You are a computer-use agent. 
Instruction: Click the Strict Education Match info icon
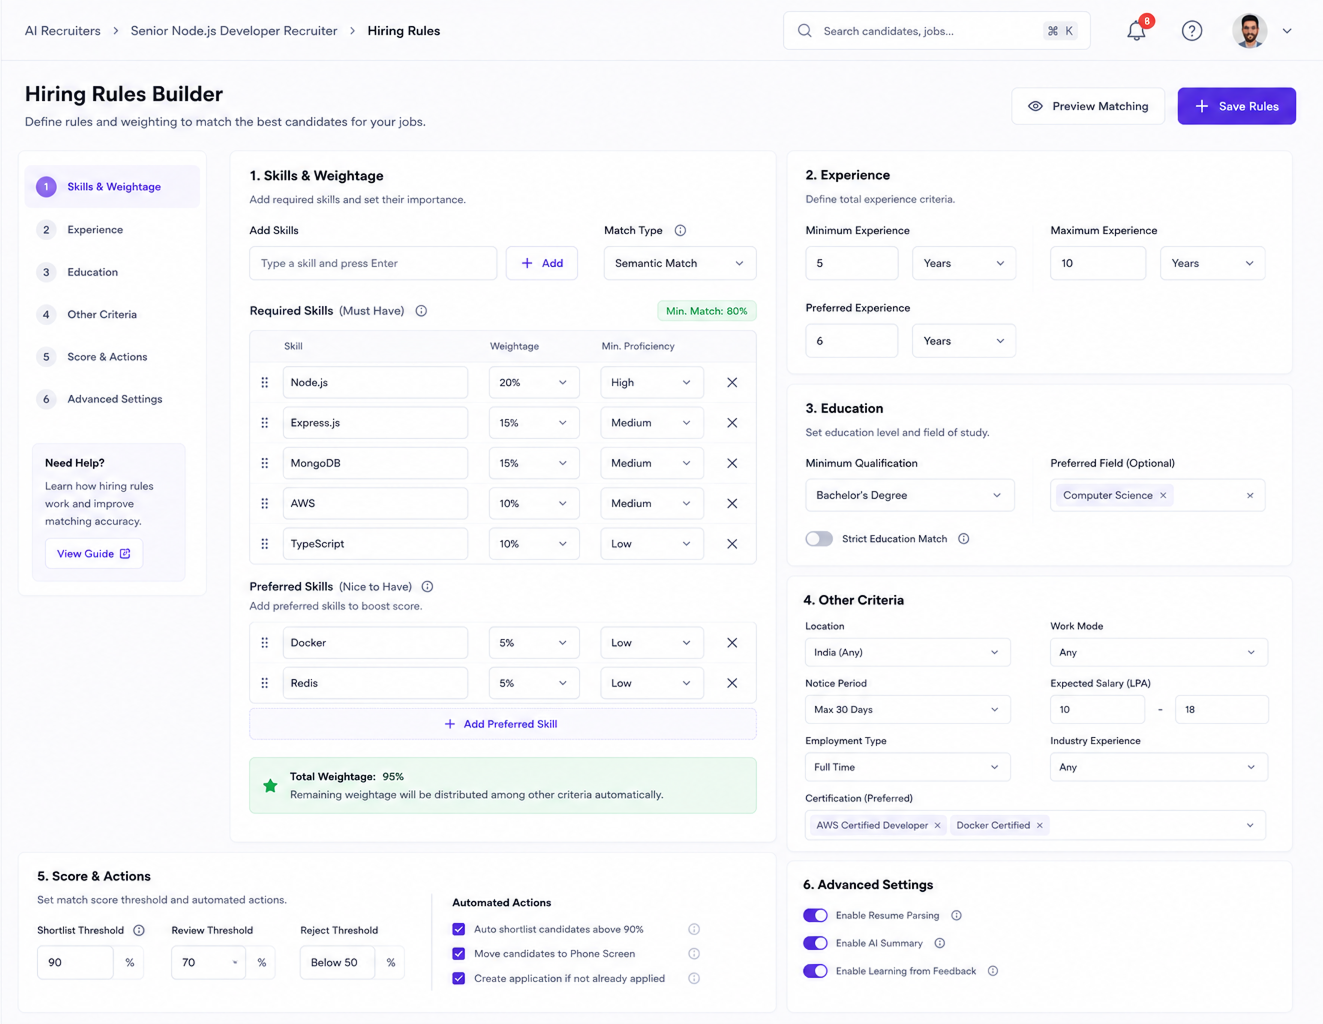964,539
